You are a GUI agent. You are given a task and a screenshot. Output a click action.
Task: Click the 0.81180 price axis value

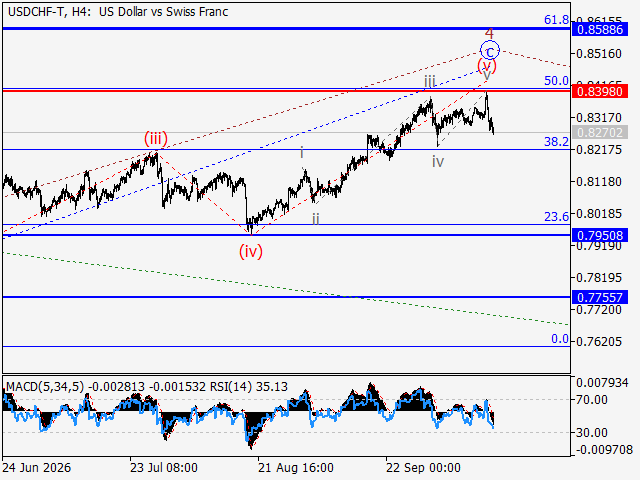(x=599, y=182)
